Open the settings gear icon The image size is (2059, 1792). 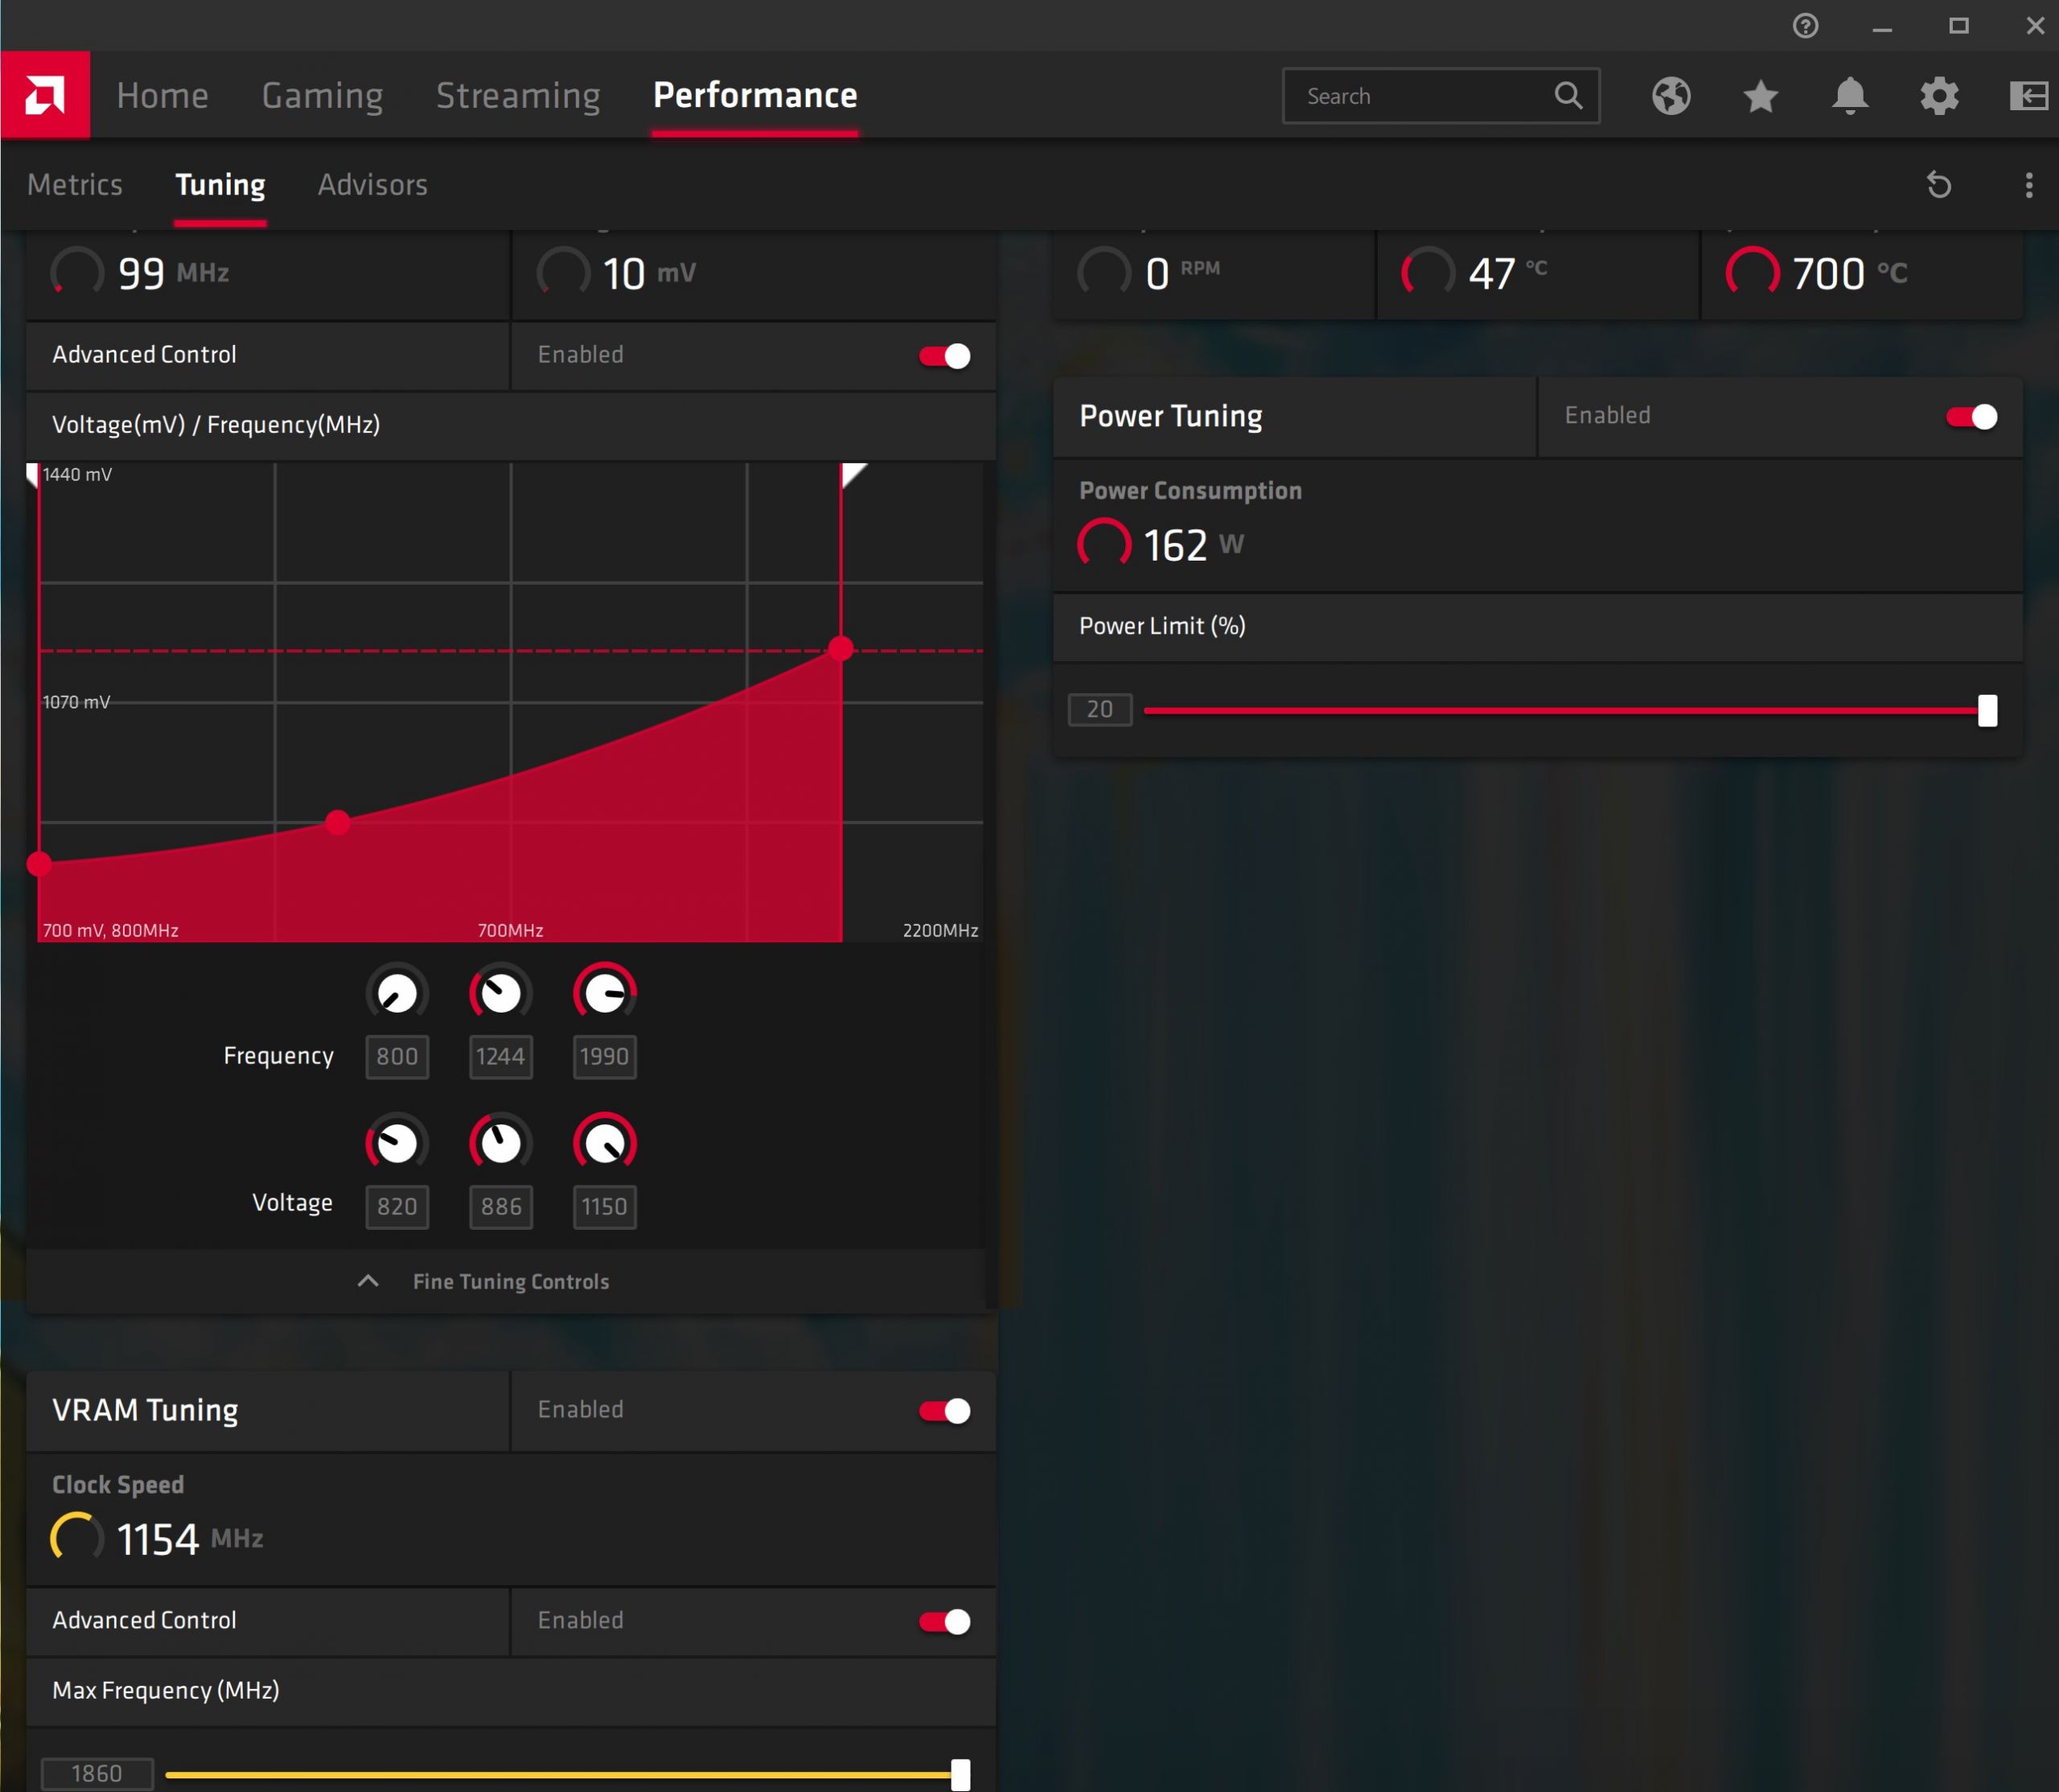click(x=1939, y=96)
